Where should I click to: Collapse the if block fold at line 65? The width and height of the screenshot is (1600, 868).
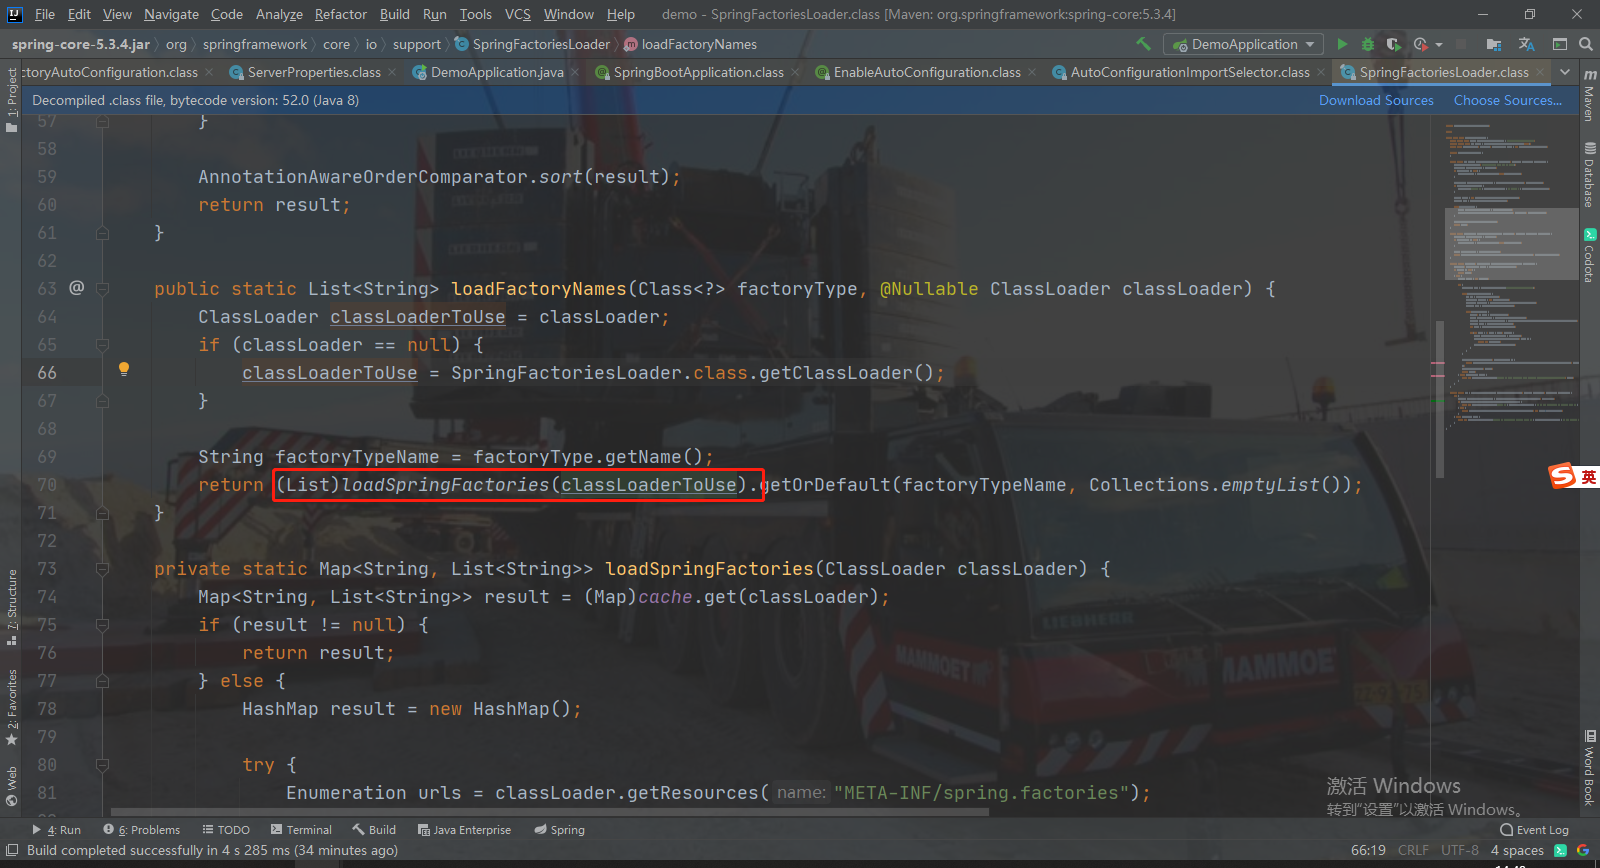(103, 345)
